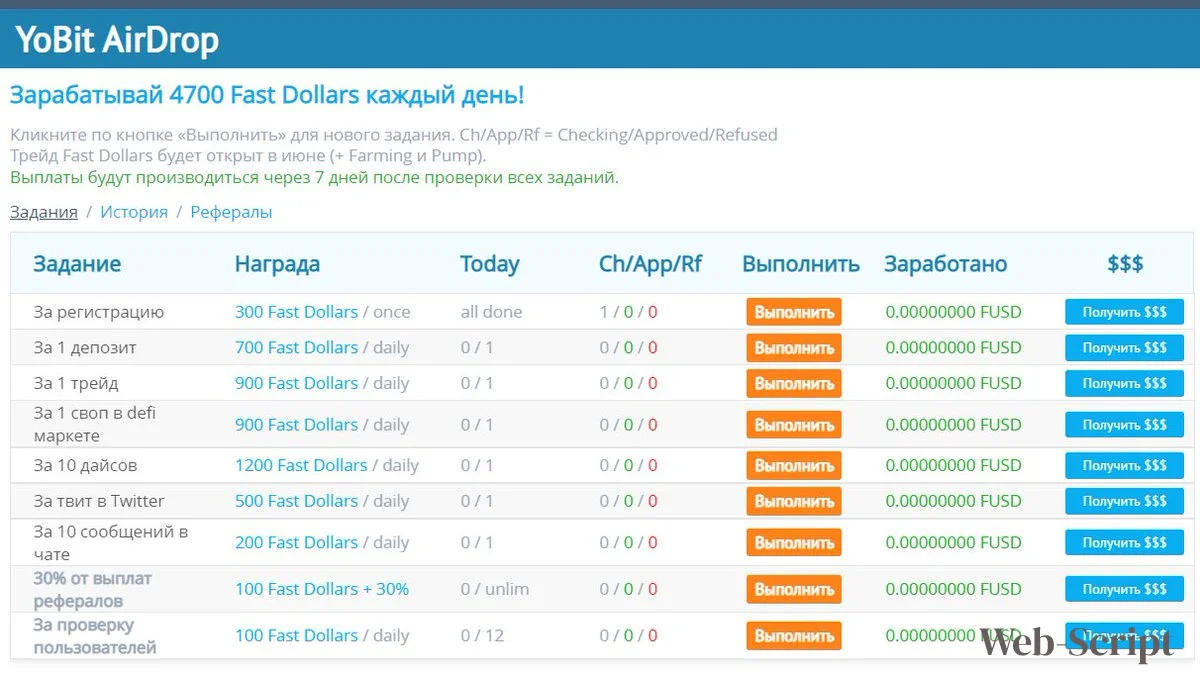This screenshot has width=1200, height=676.
Task: Select the "За твит в Twitter" task name
Action: (x=99, y=501)
